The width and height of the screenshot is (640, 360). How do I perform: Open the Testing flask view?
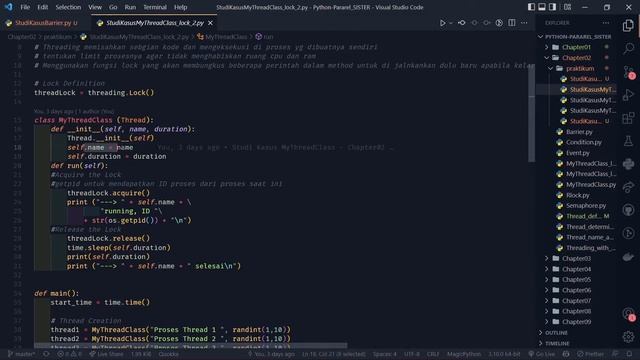(628, 141)
